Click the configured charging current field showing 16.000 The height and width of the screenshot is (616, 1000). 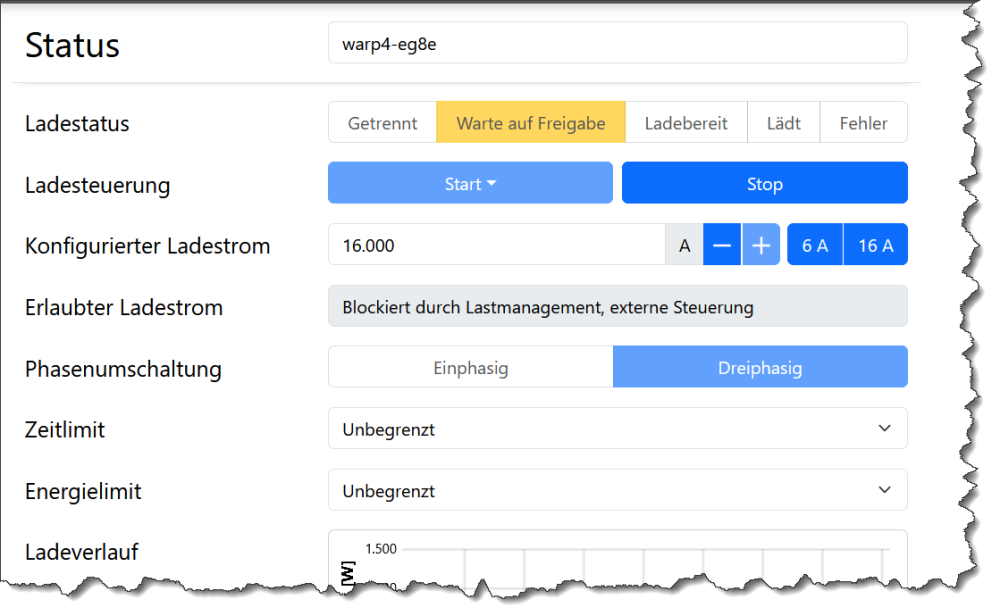pyautogui.click(x=497, y=245)
